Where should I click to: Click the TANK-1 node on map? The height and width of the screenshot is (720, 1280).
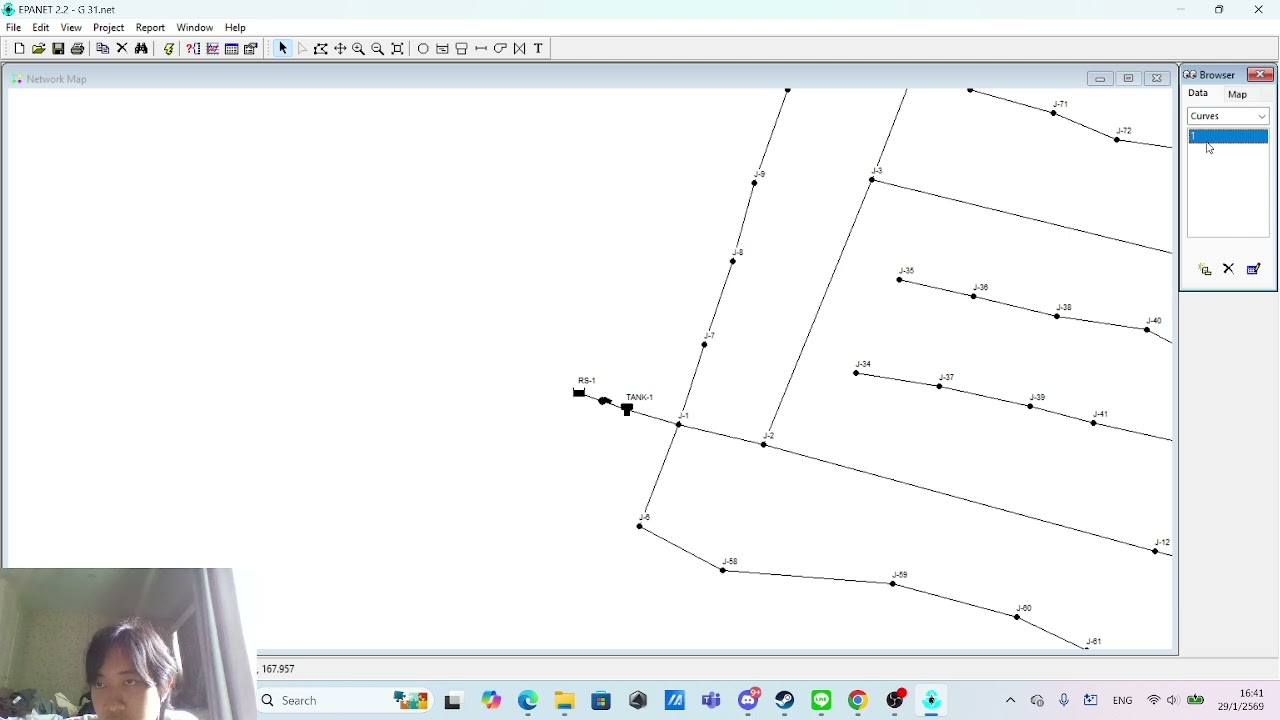tap(627, 408)
